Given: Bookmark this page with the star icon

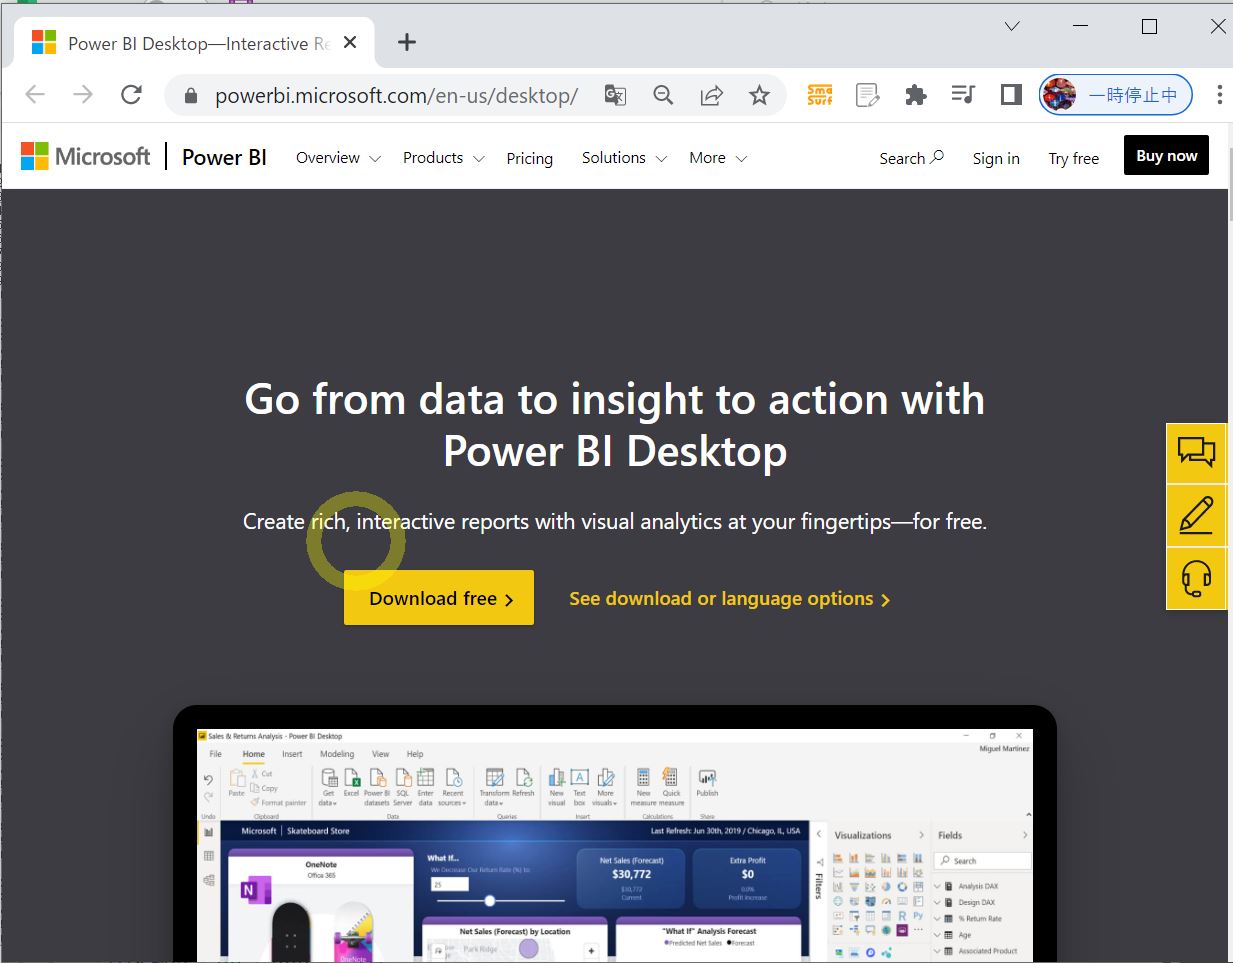Looking at the screenshot, I should (x=760, y=95).
